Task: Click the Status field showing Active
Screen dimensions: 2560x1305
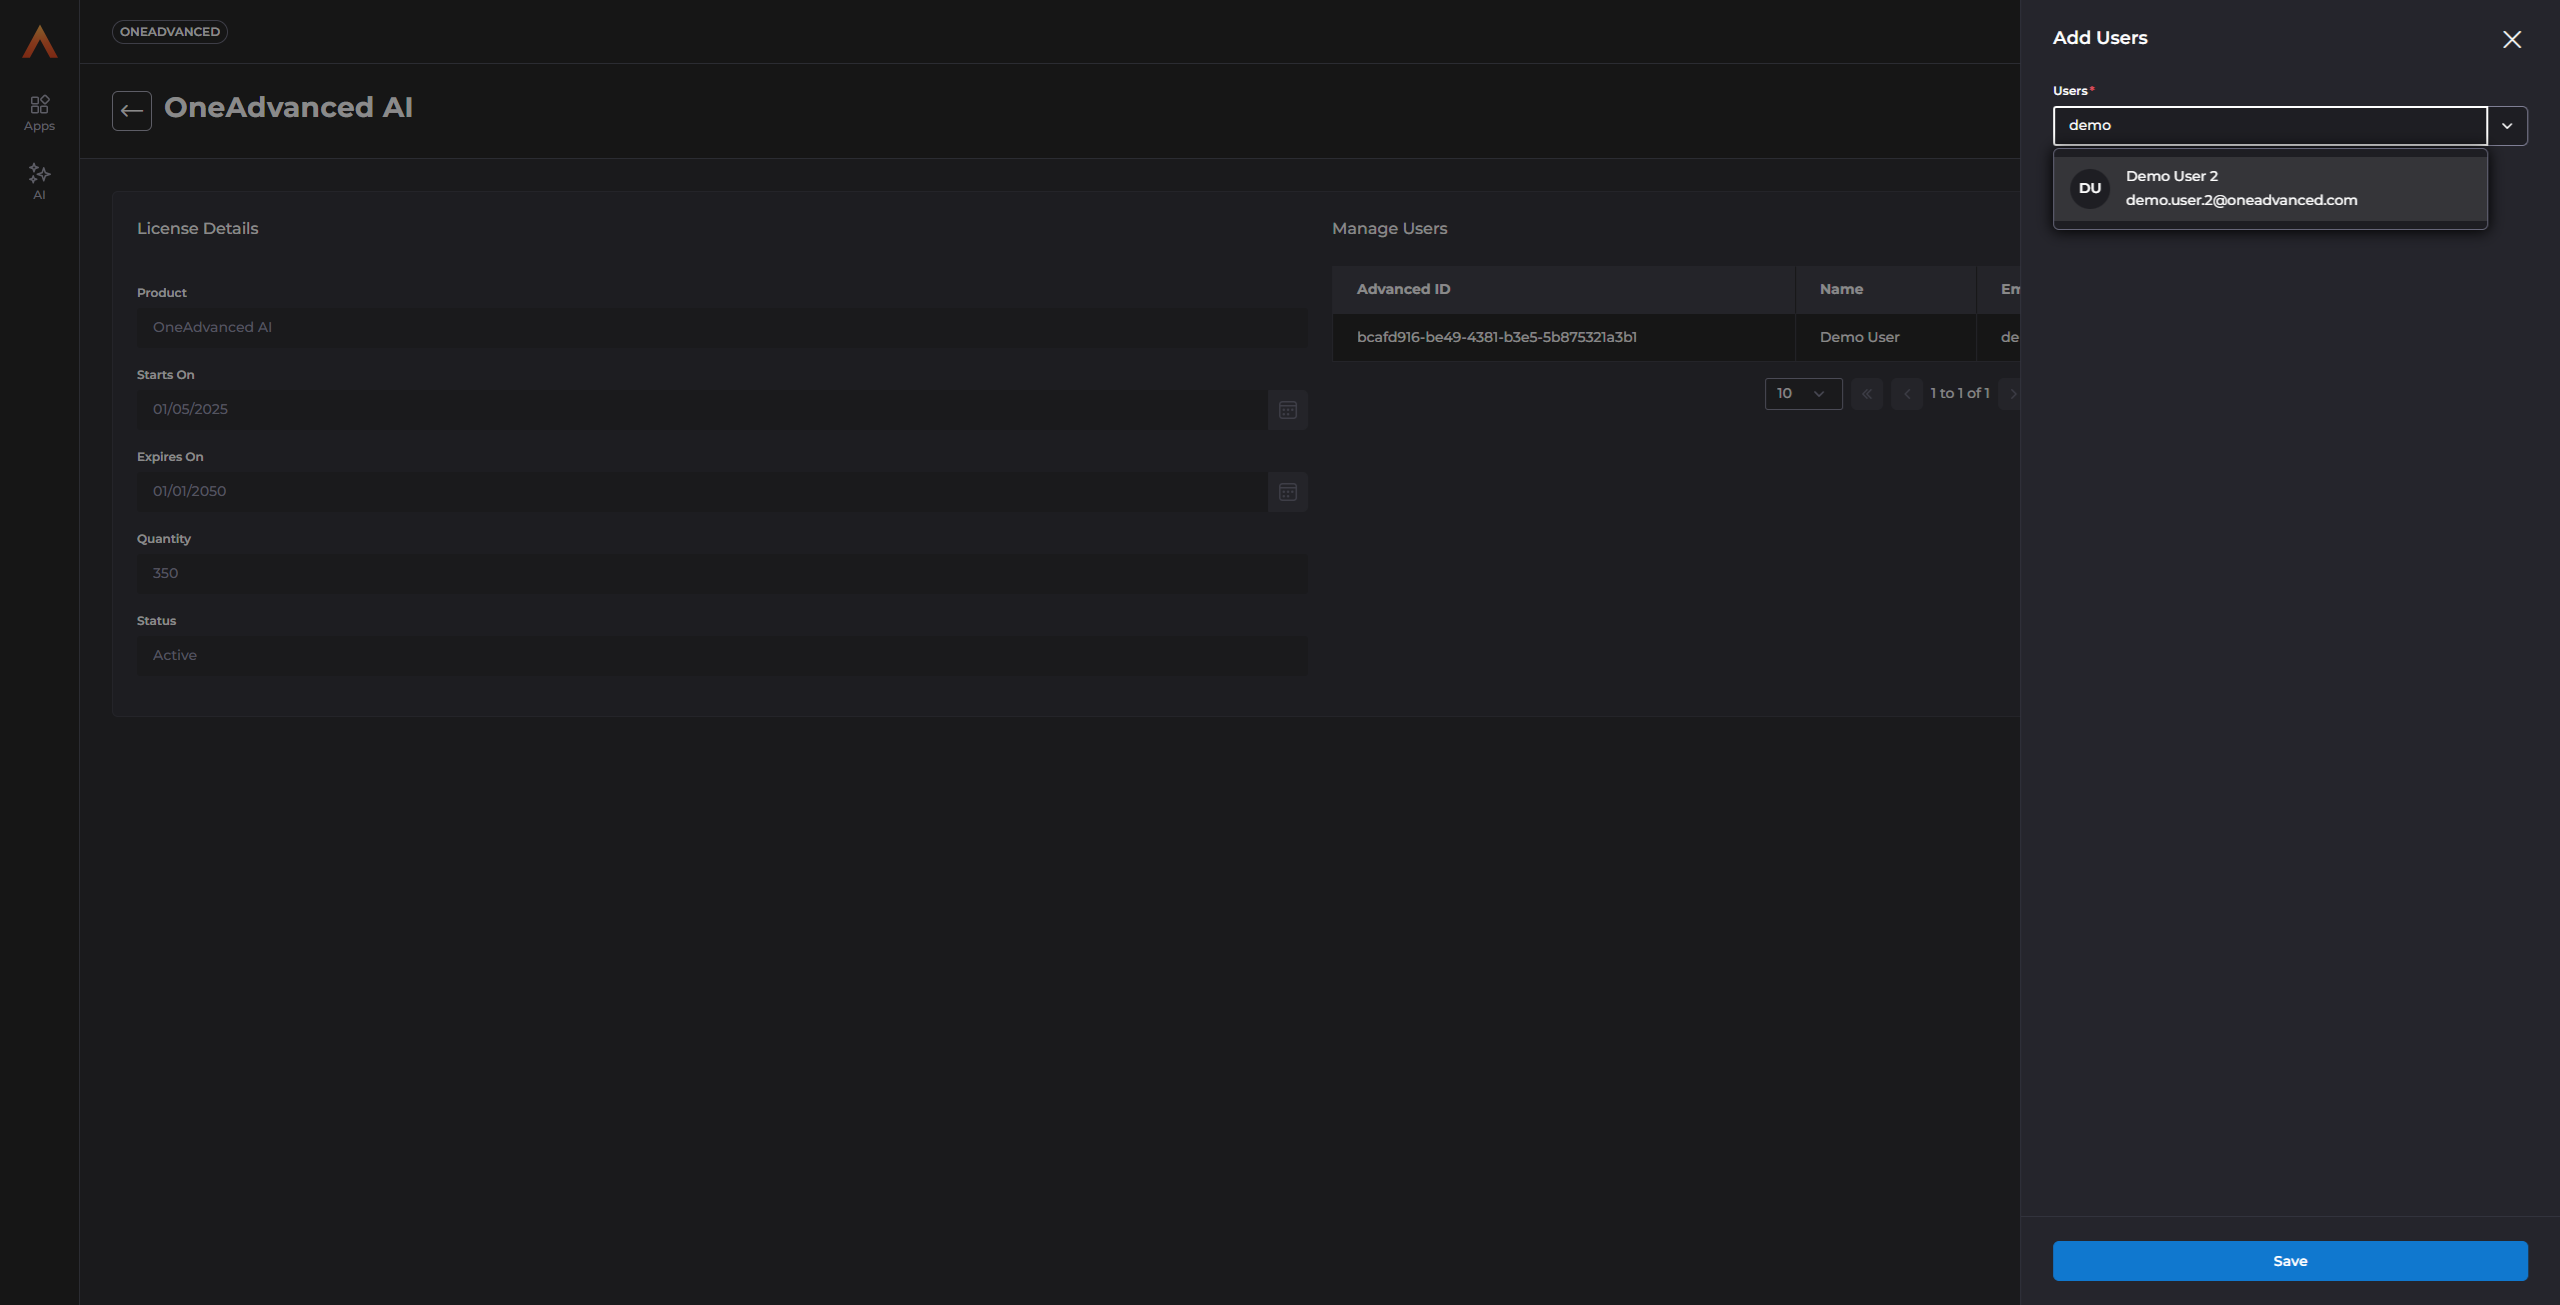Action: tap(722, 656)
